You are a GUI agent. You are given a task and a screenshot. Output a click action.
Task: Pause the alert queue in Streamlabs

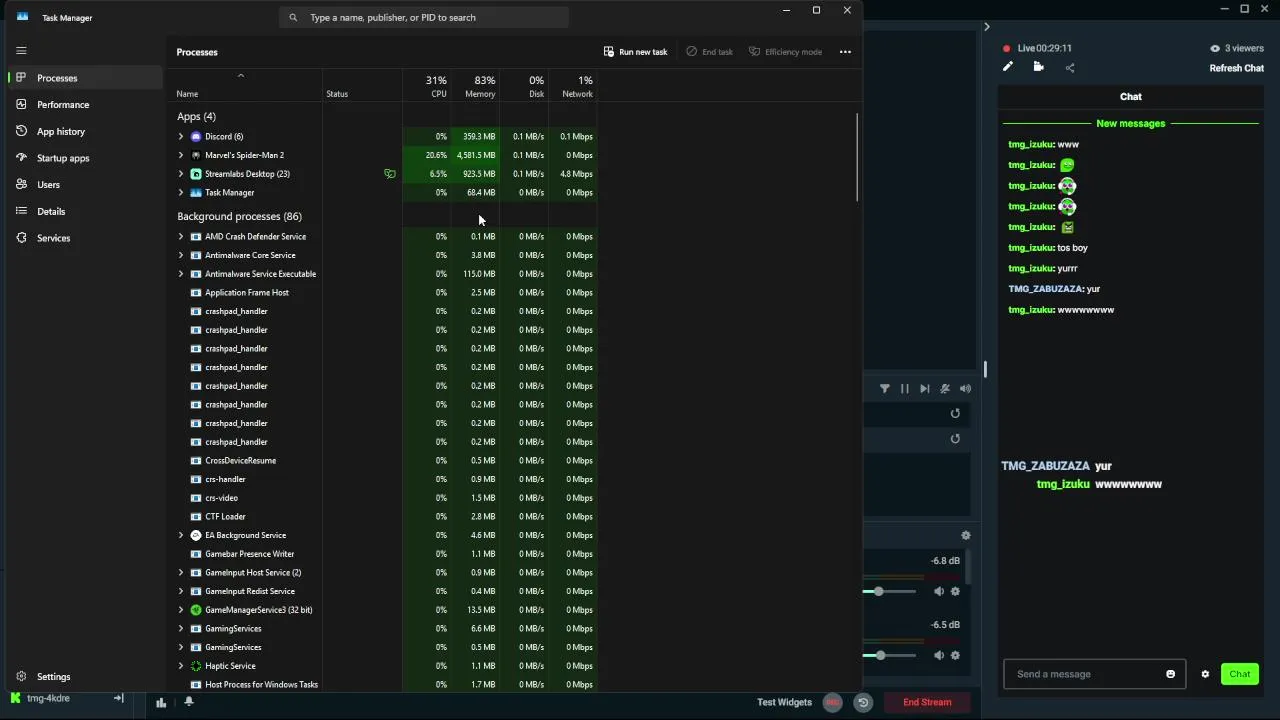tap(905, 389)
